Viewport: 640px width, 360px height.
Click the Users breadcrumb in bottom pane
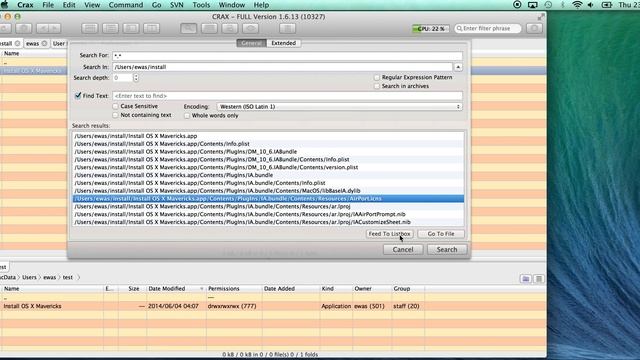[29, 277]
